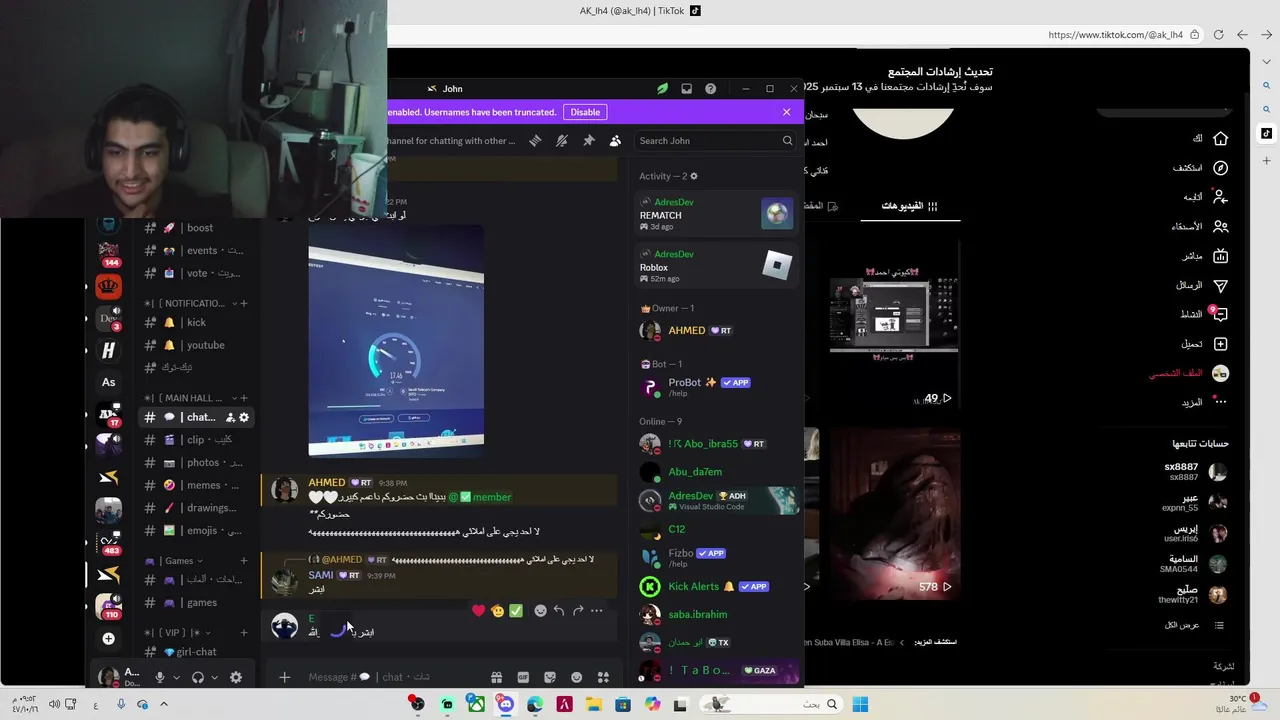This screenshot has height=720, width=1280.
Task: Click Add a Server plus button
Action: pos(108,638)
